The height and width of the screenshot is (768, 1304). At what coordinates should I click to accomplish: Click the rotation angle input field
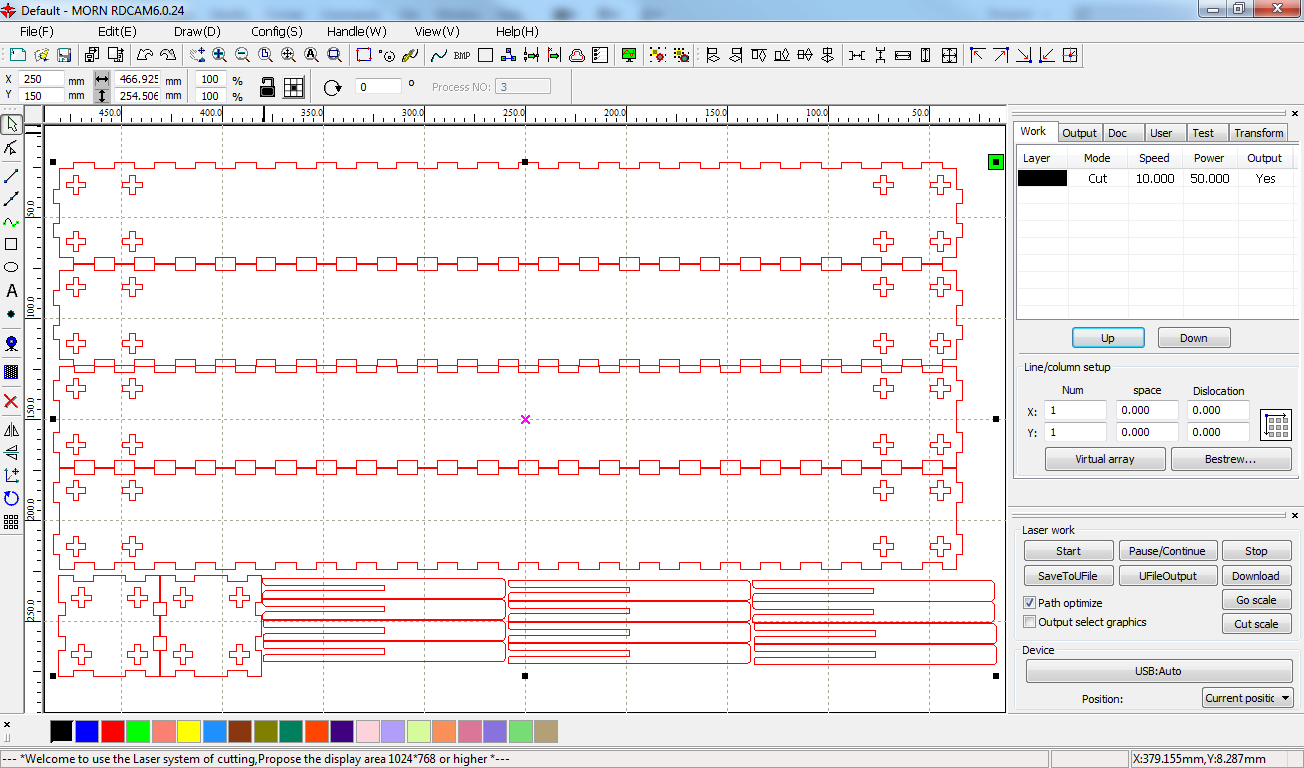coord(378,87)
